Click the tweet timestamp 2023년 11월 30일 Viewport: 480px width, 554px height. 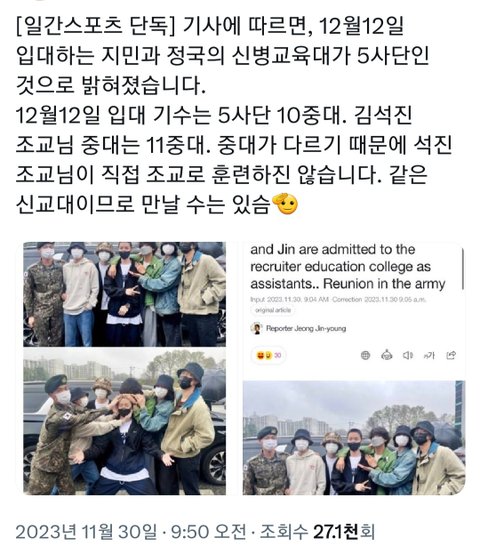click(x=87, y=532)
